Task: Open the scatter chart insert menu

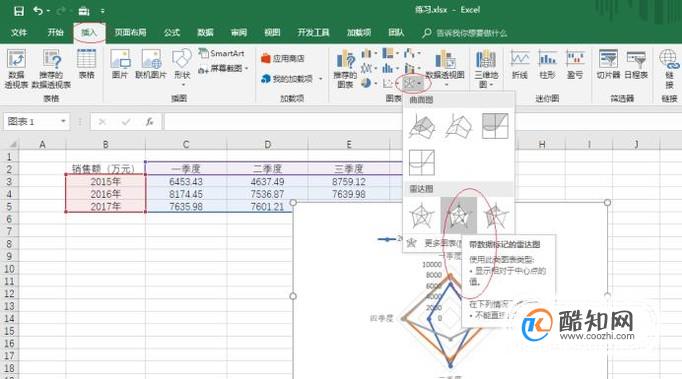Action: (x=390, y=83)
